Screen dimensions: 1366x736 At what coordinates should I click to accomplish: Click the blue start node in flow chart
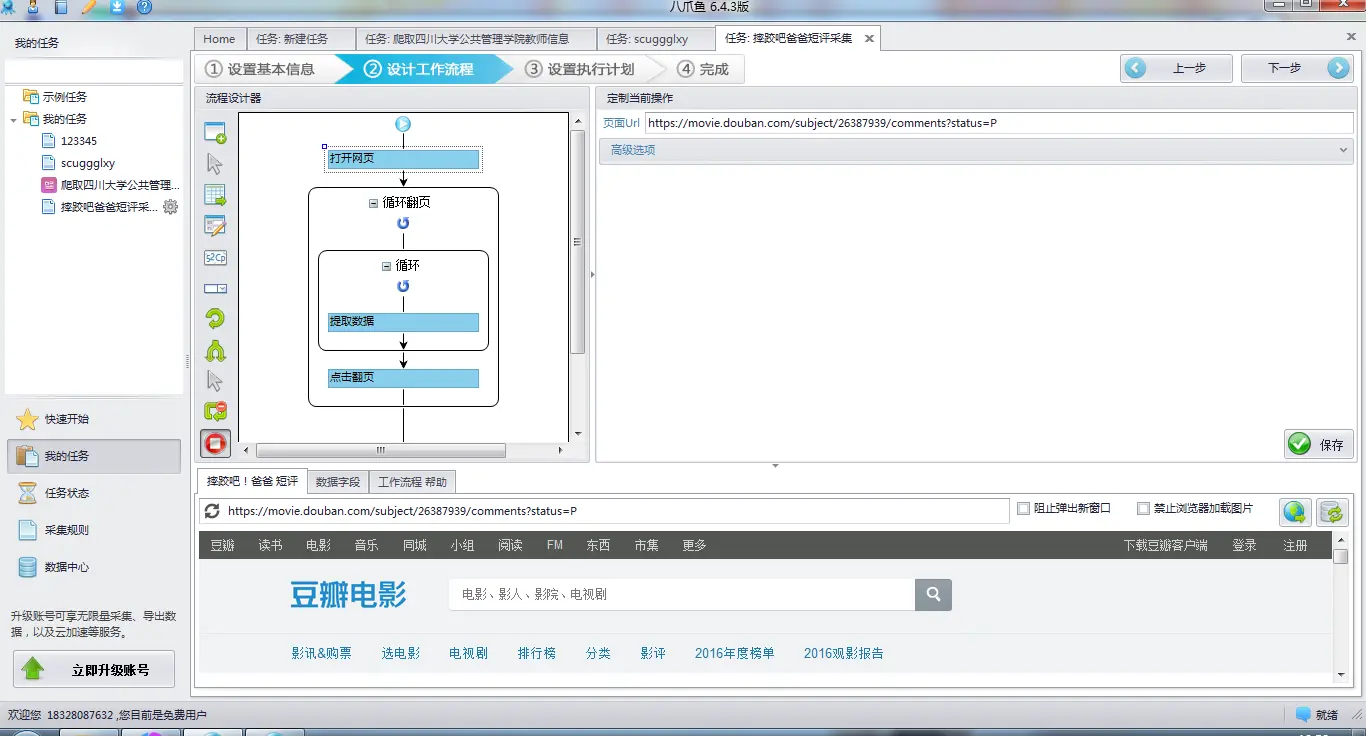coord(403,125)
